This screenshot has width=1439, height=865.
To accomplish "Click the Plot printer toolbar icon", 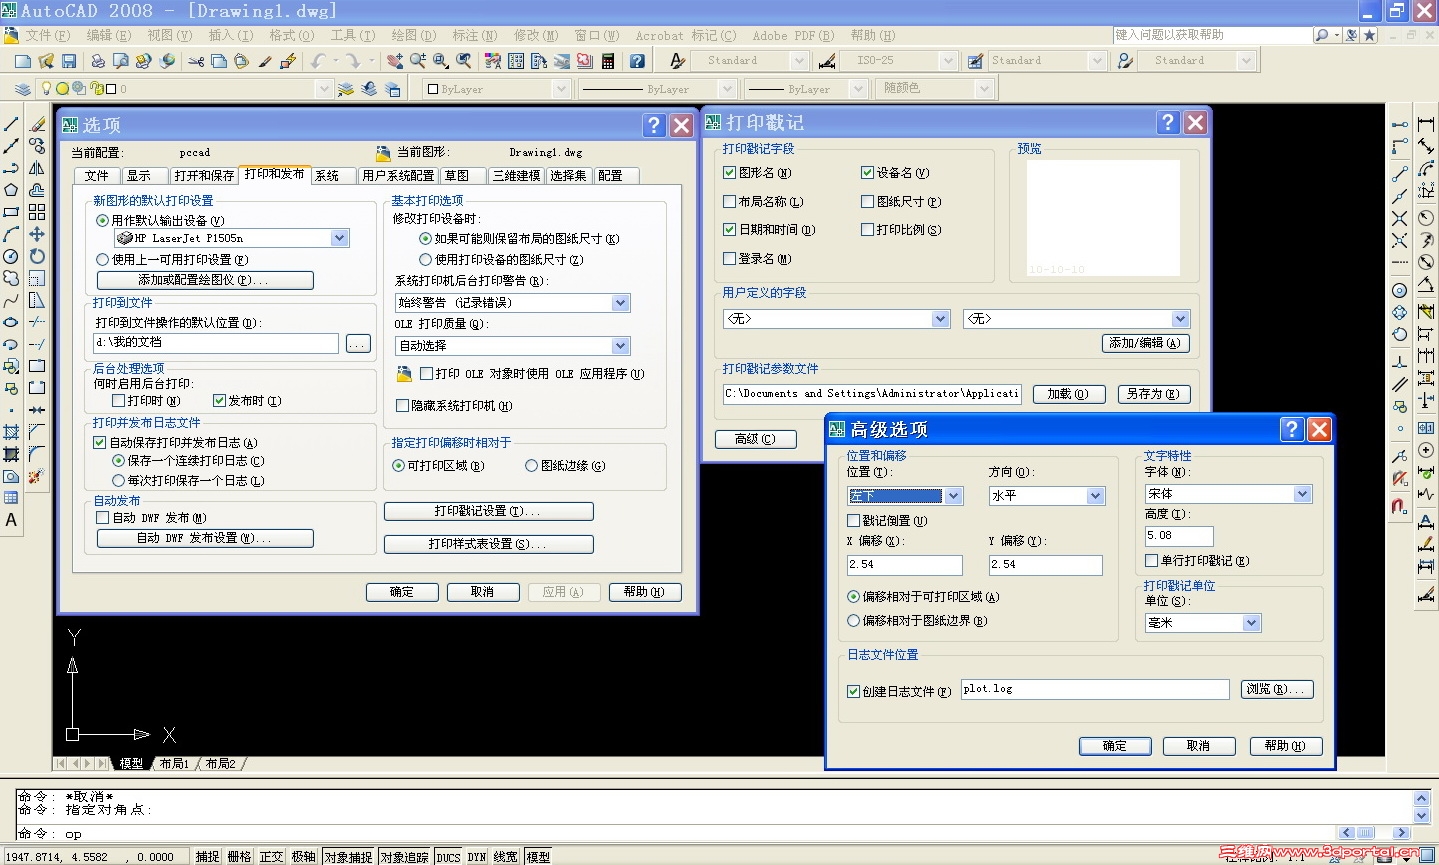I will point(98,61).
